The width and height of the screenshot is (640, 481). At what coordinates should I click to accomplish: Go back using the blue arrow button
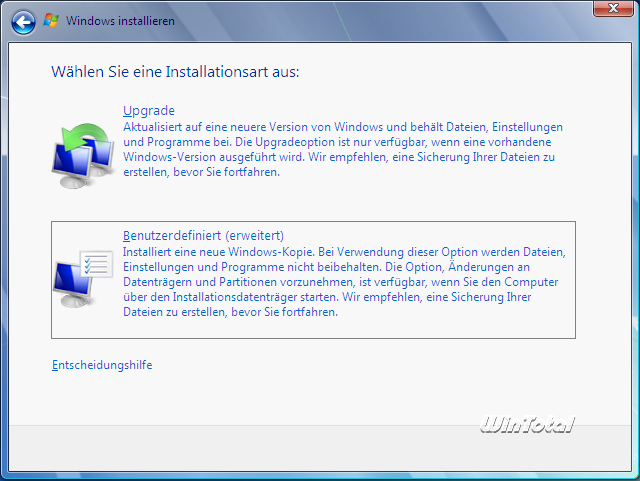(x=23, y=22)
